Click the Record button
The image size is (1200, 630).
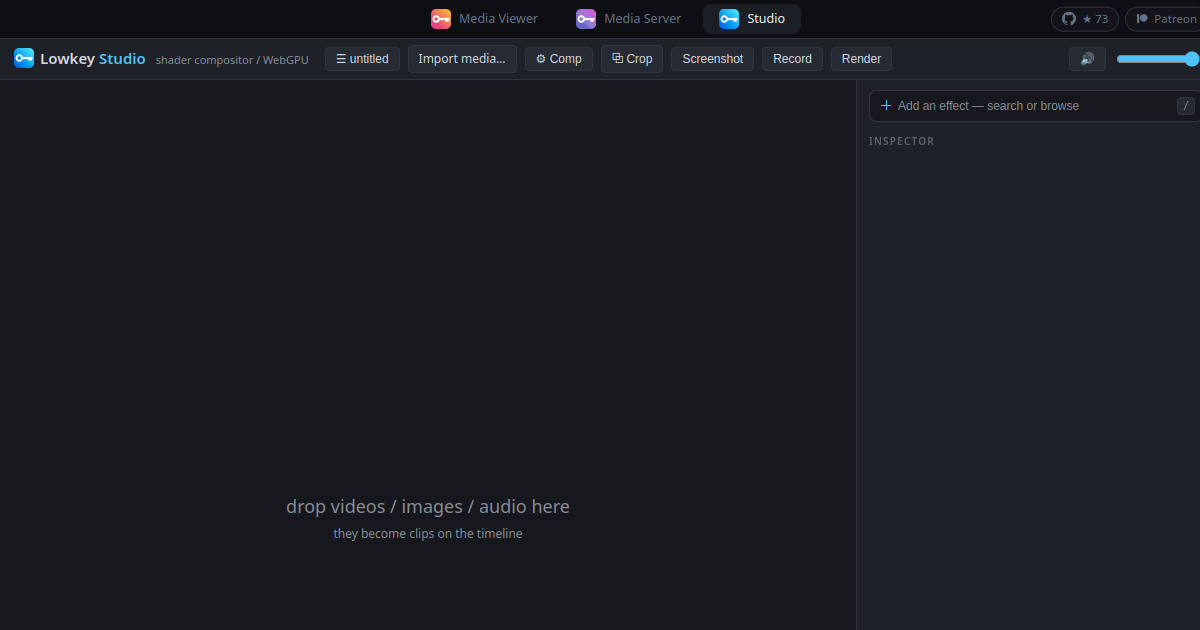click(793, 59)
